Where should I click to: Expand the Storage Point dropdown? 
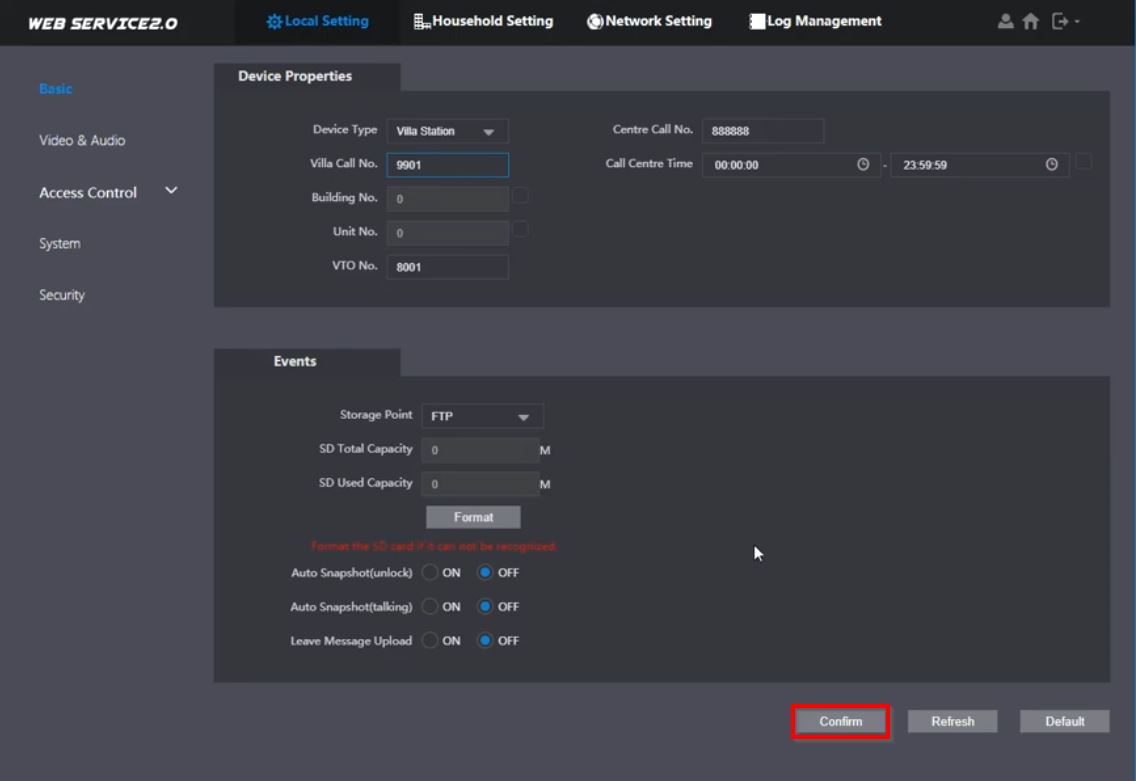[482, 416]
